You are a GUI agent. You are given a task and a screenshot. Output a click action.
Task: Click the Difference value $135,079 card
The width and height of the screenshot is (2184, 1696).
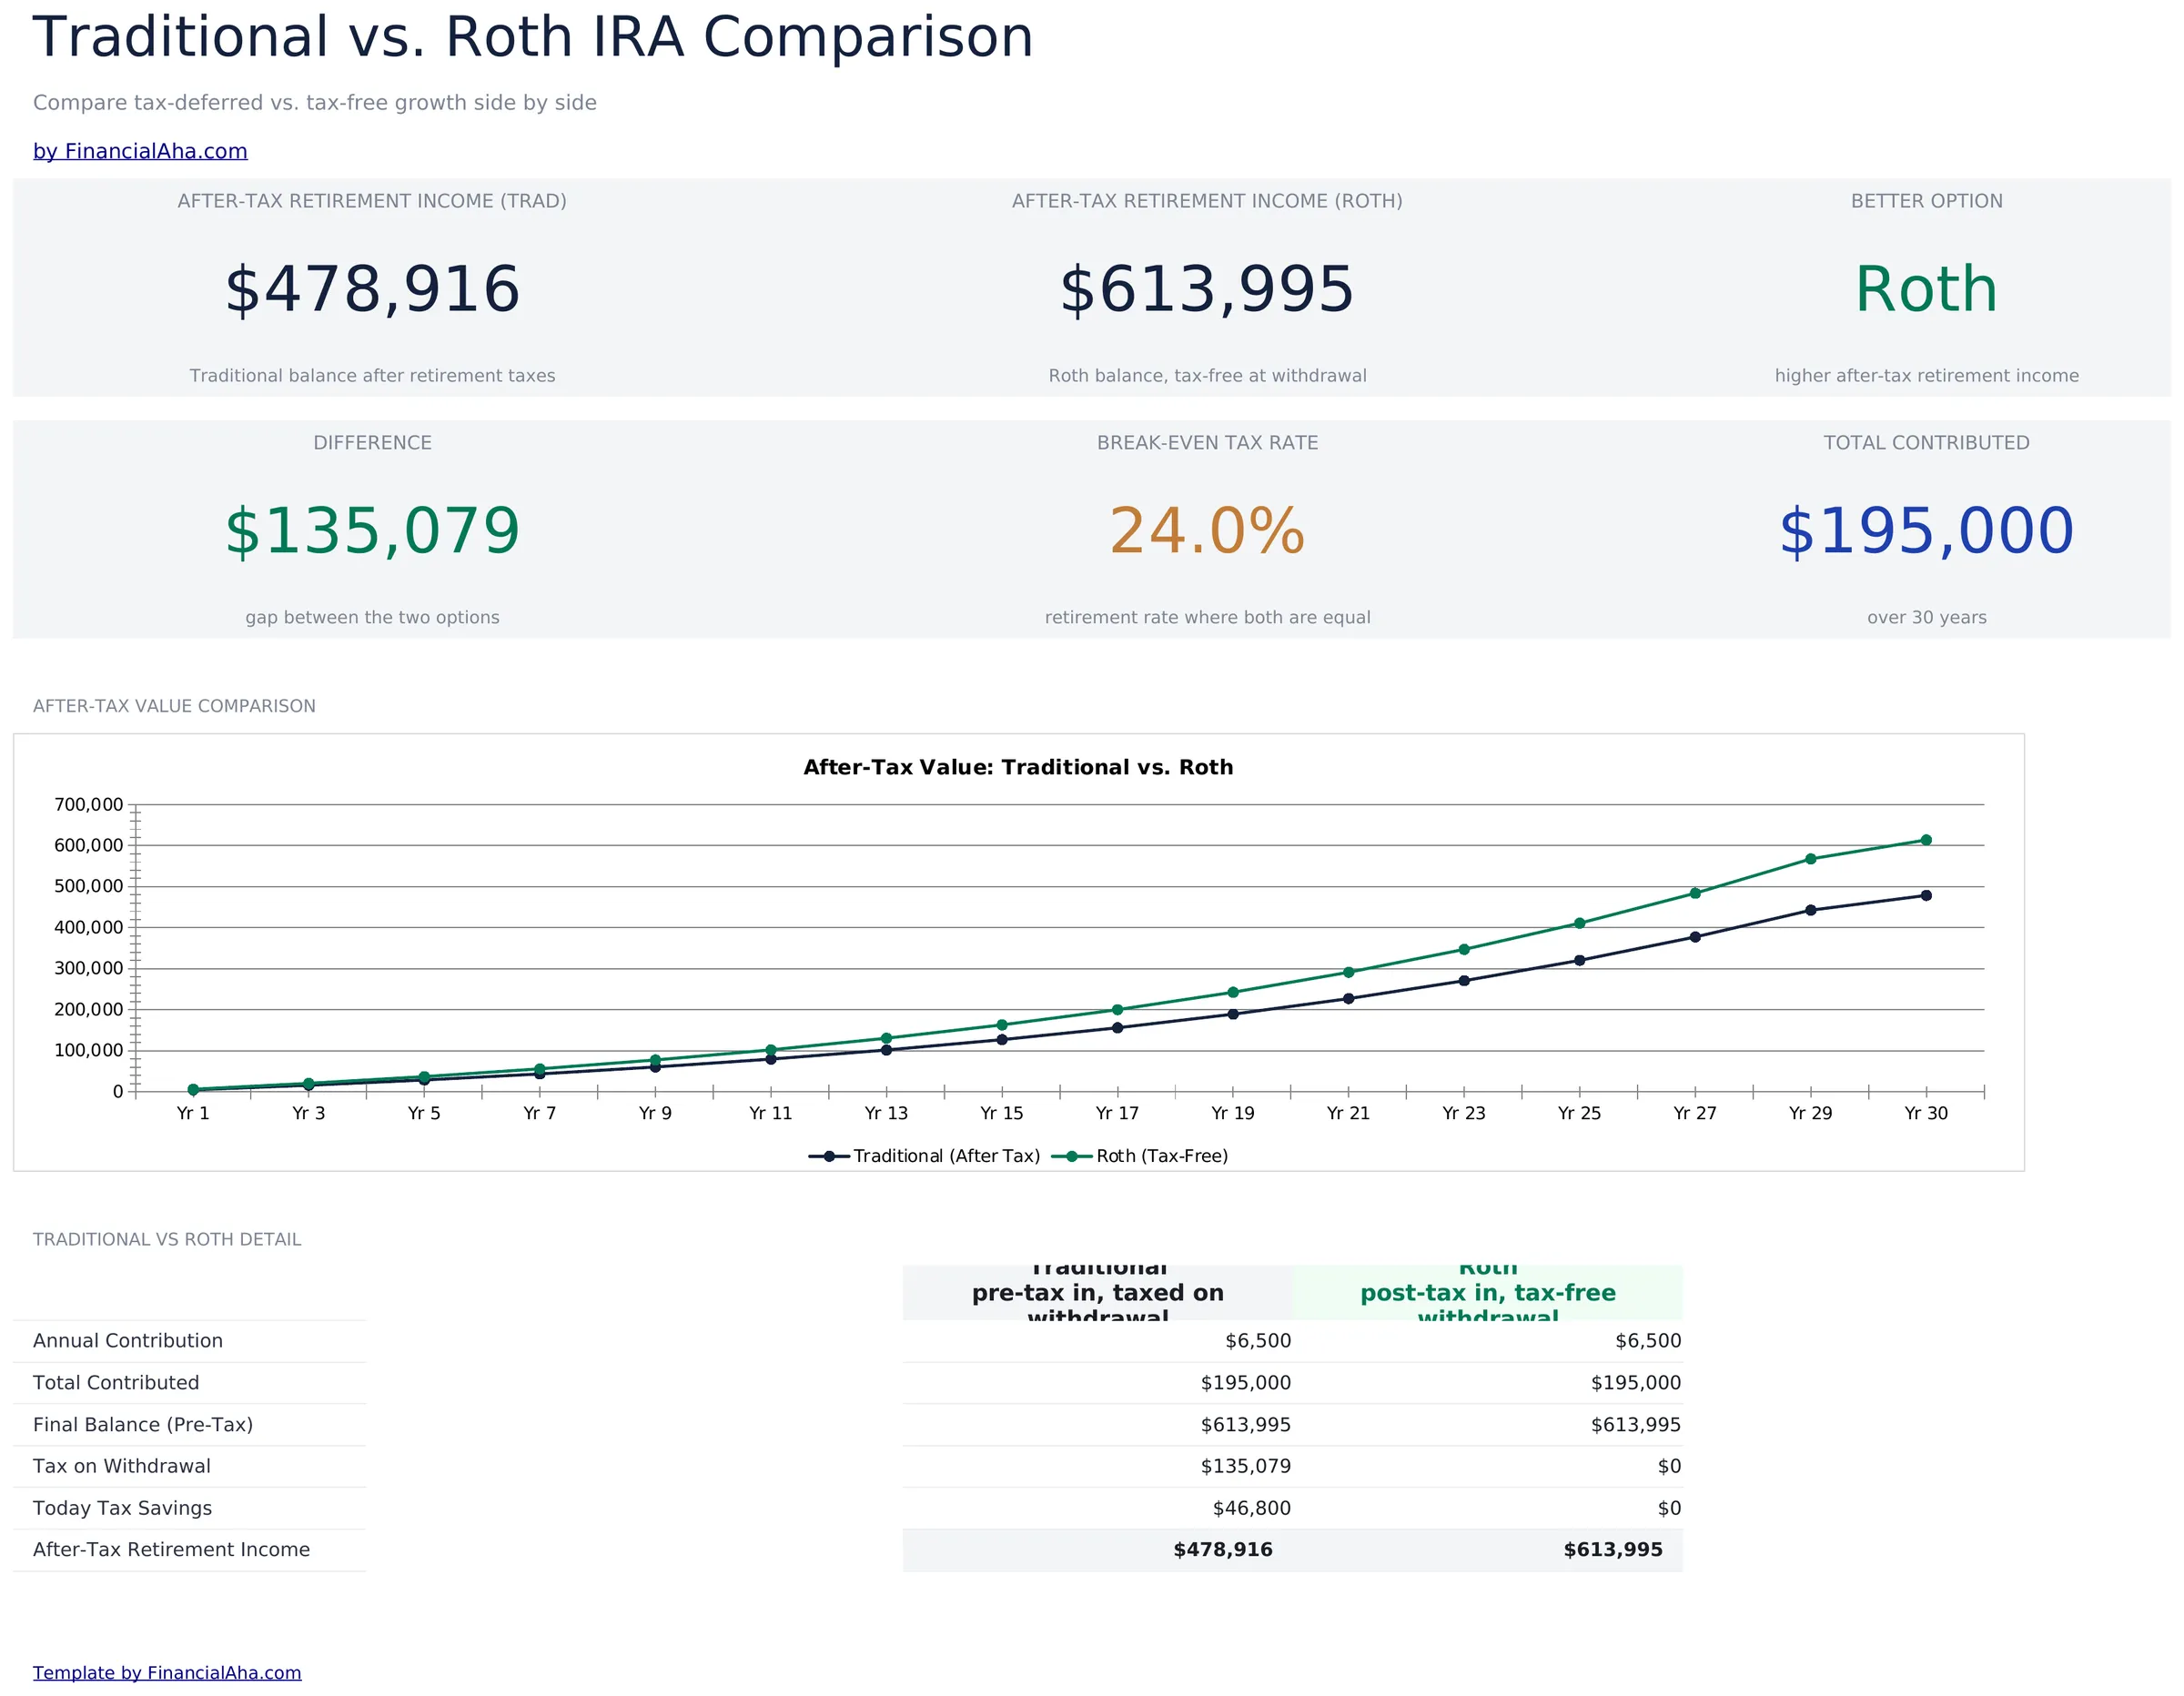372,531
